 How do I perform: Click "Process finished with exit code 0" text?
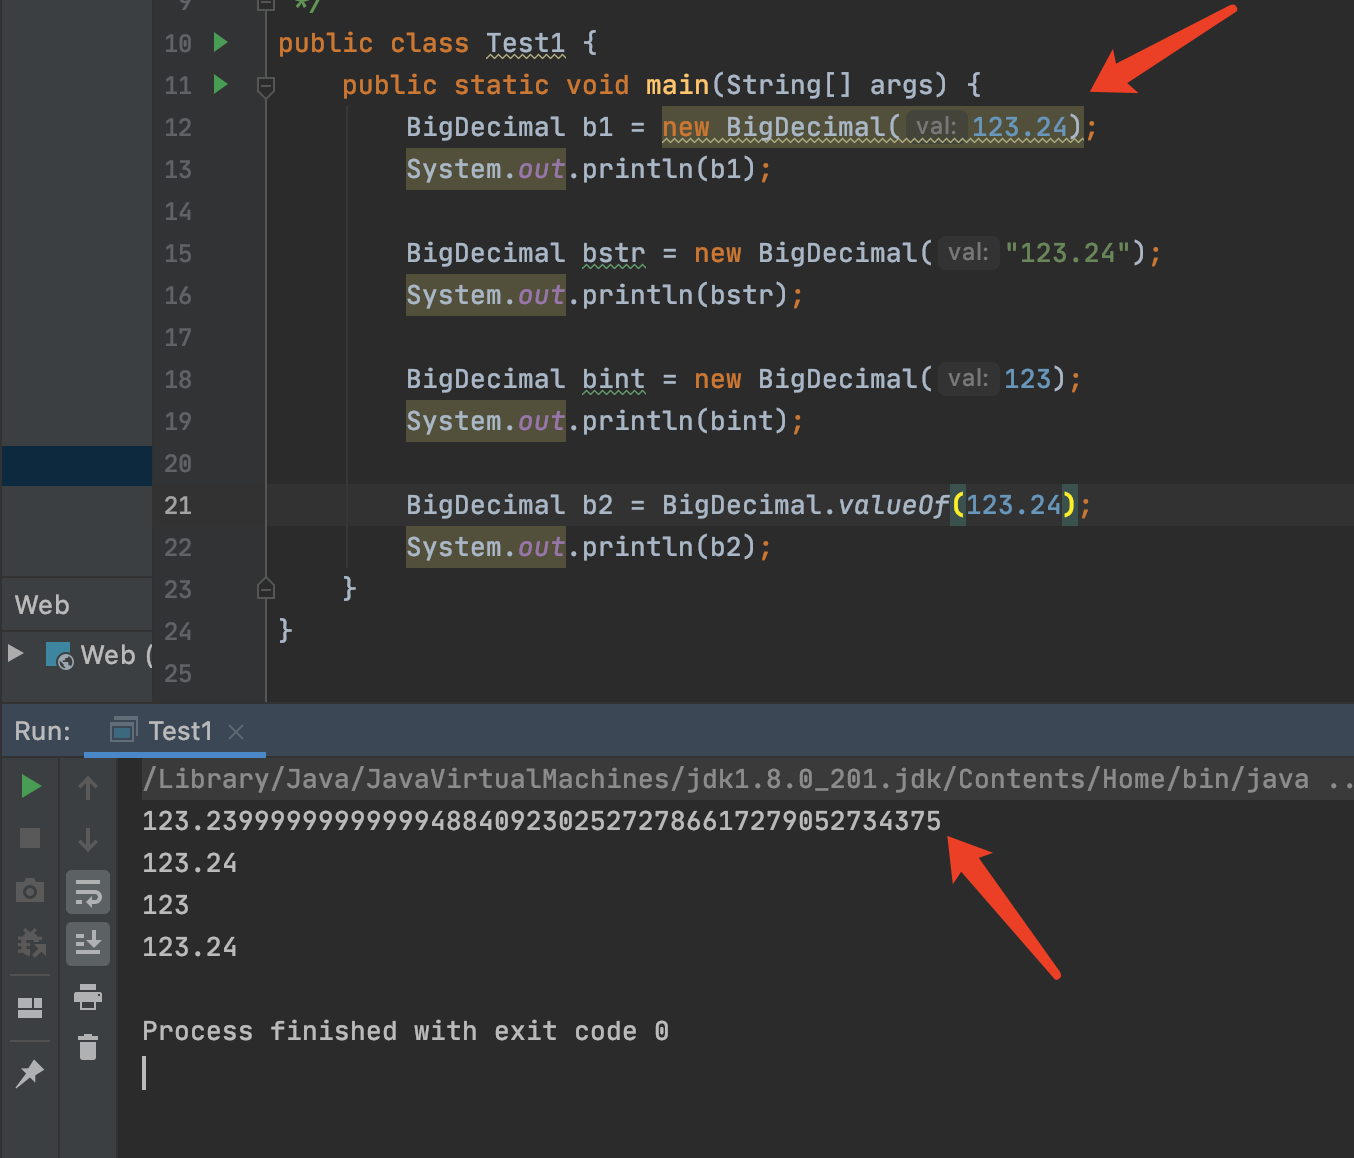(x=405, y=1031)
